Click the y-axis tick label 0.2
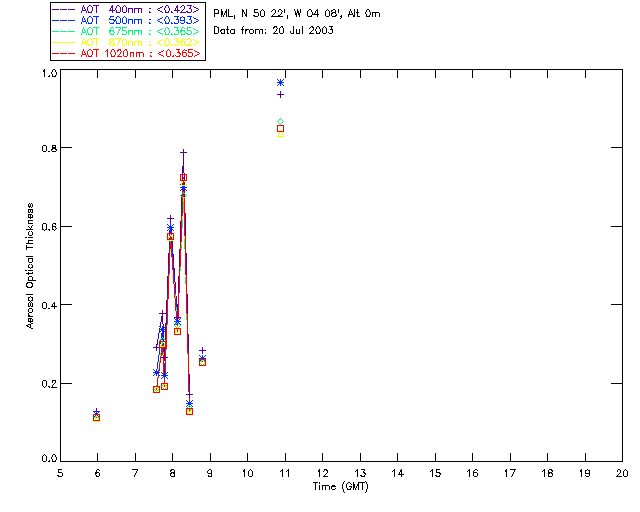 tap(49, 383)
